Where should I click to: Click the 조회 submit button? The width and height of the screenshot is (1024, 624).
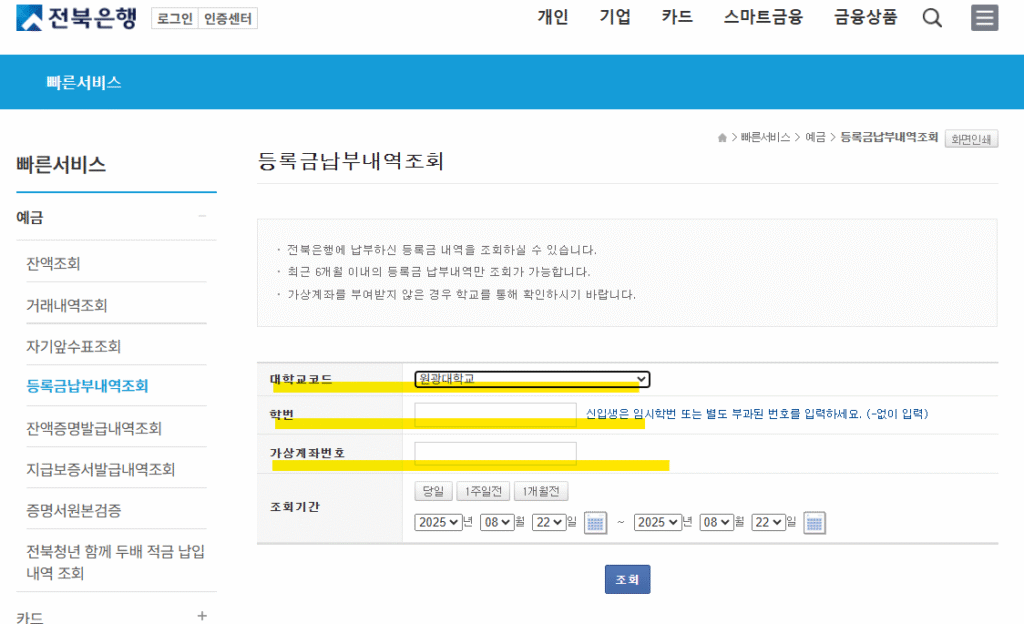[x=627, y=580]
